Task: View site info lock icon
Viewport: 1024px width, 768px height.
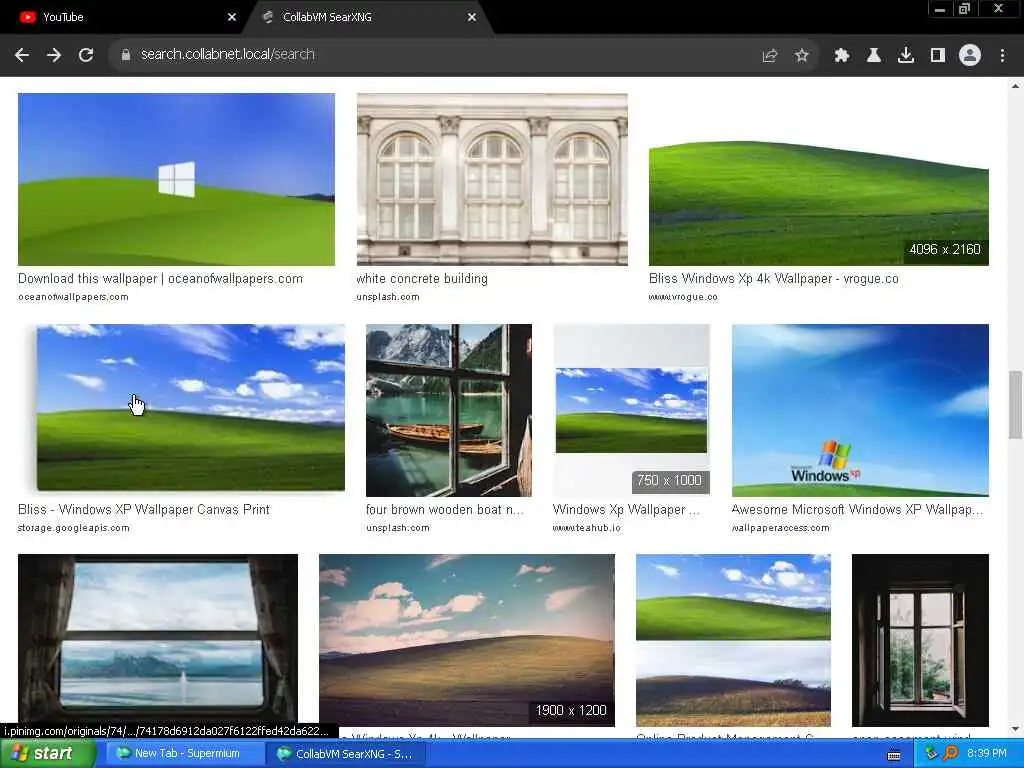Action: (126, 55)
